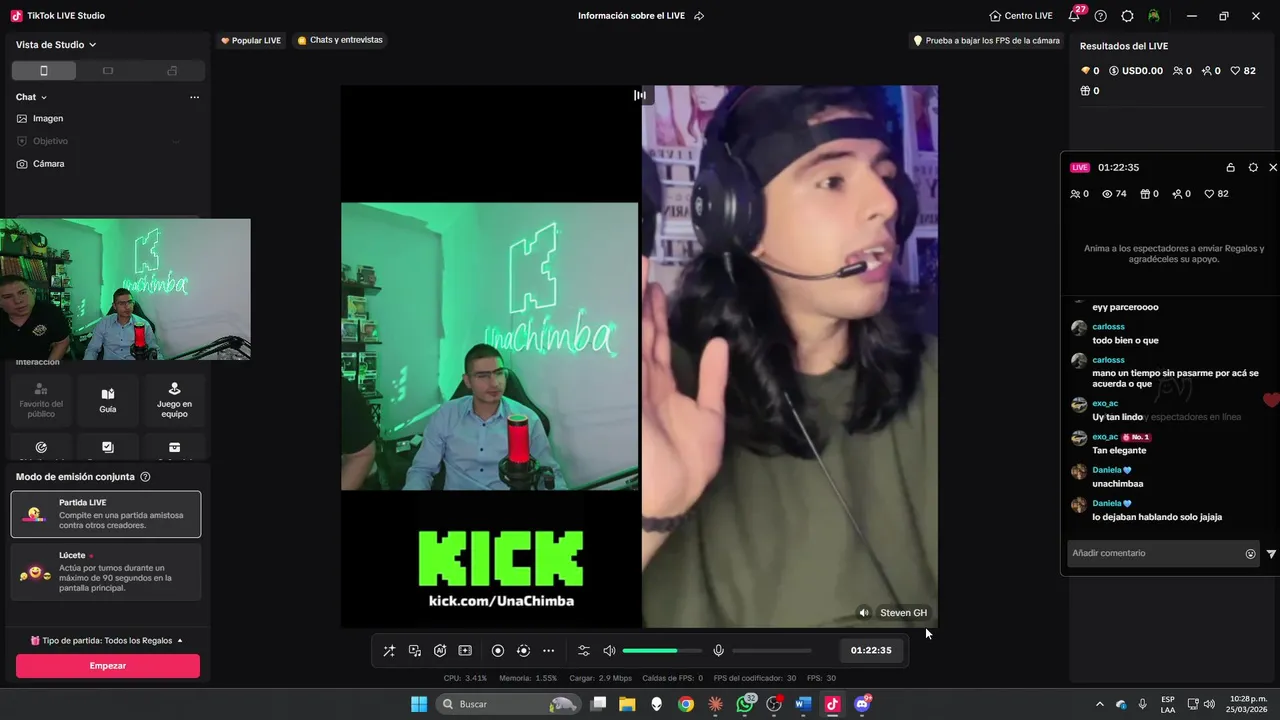This screenshot has height=720, width=1280.
Task: Expand Tipo de partida: Todos los Regalos
Action: click(x=107, y=640)
